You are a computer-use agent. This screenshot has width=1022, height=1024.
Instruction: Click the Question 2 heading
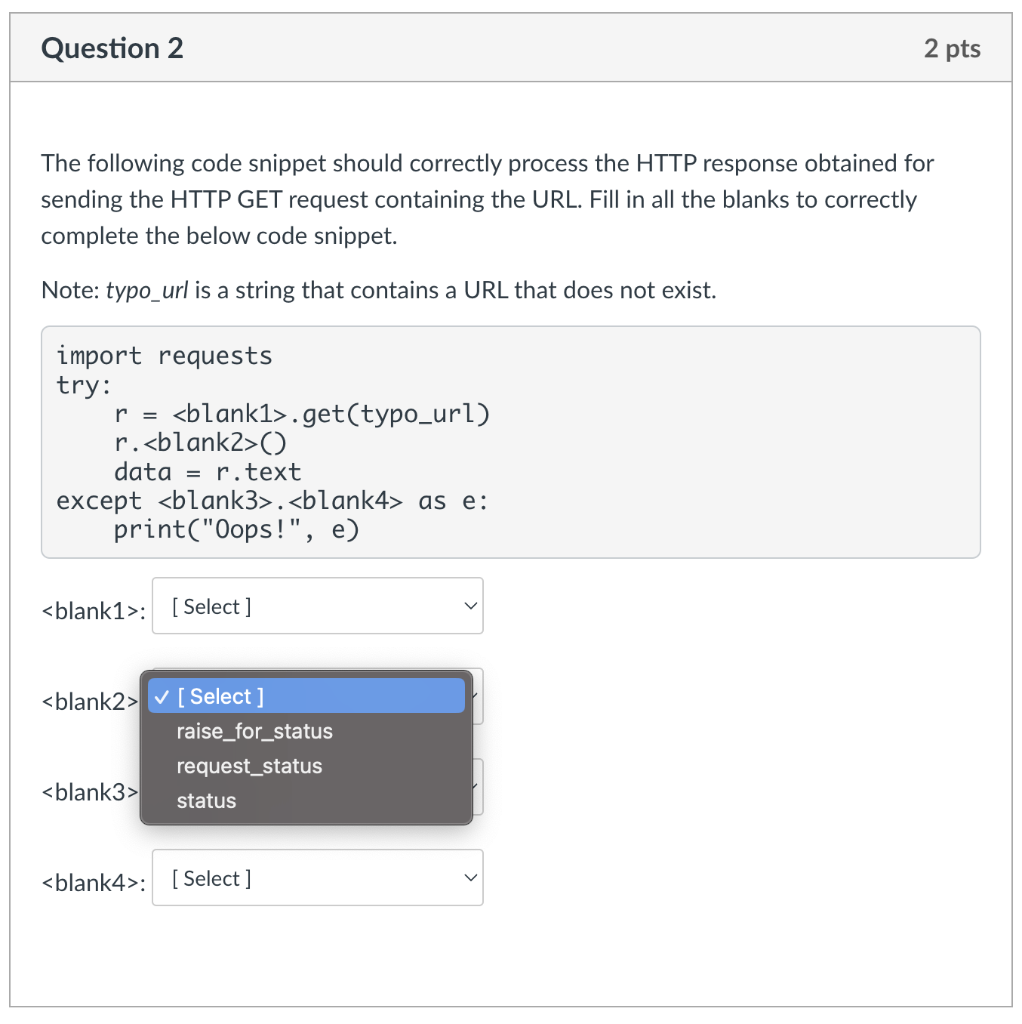tap(111, 48)
